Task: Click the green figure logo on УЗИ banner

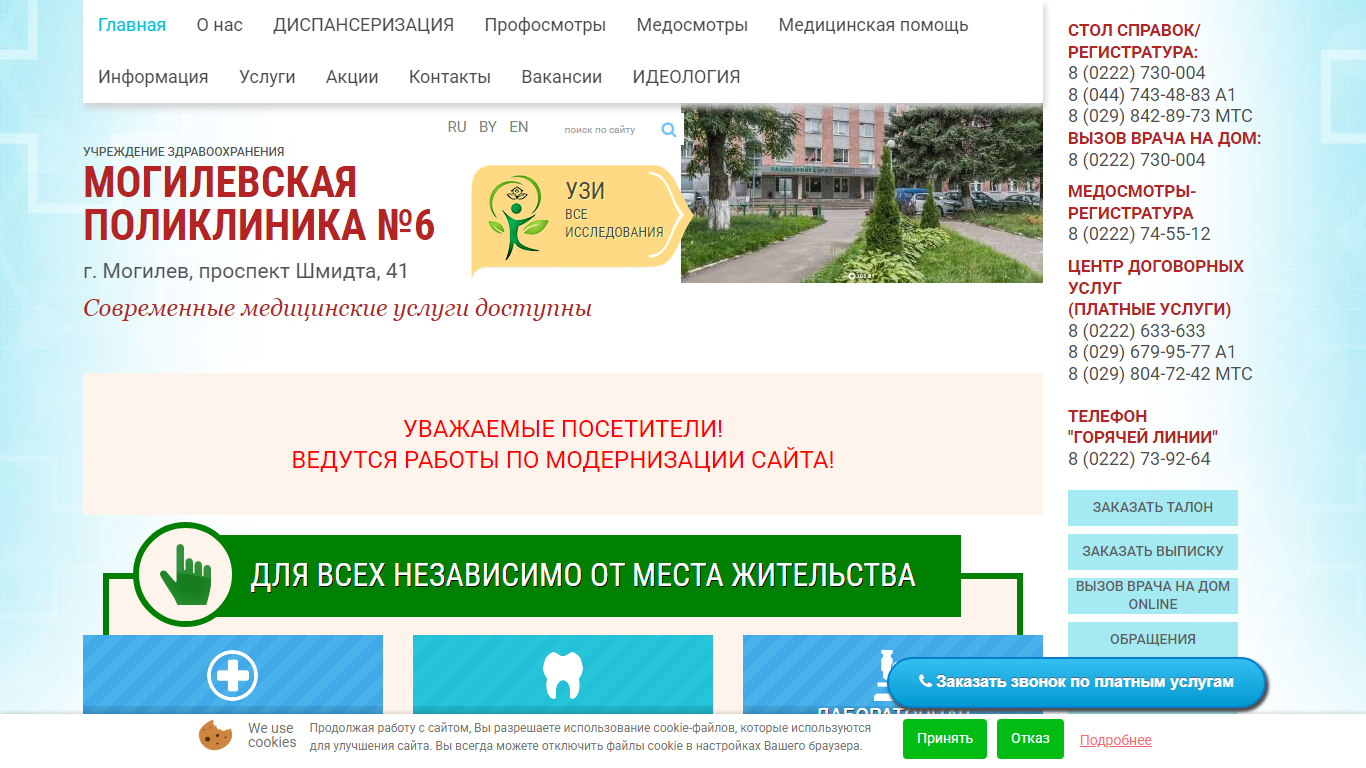Action: coord(517,218)
